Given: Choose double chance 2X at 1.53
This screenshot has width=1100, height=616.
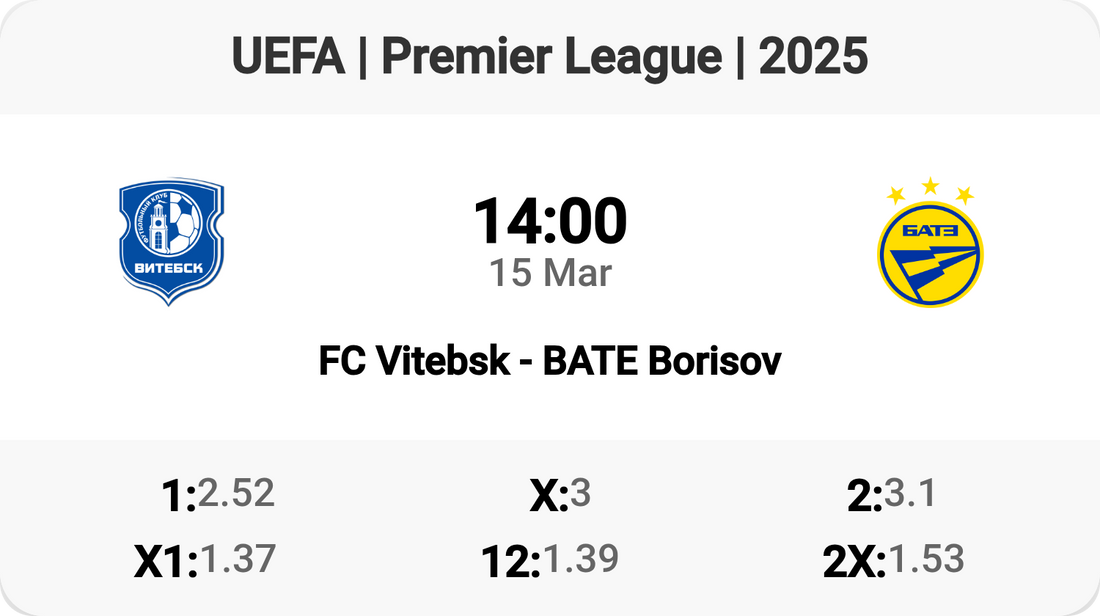Looking at the screenshot, I should [x=893, y=561].
